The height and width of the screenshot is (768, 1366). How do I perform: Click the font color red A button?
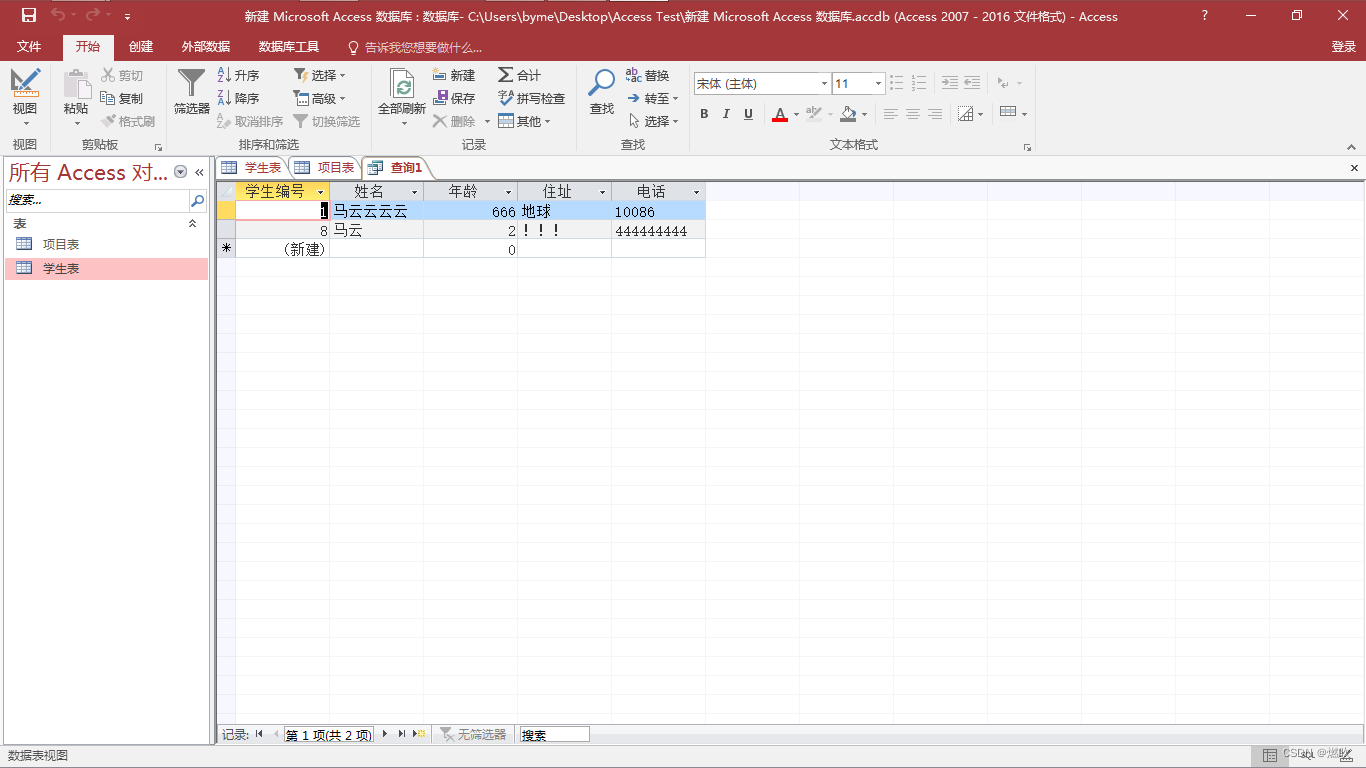[x=780, y=114]
